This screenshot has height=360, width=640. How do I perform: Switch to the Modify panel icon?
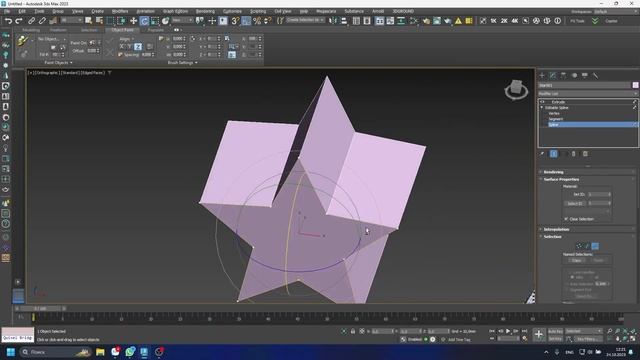(553, 75)
